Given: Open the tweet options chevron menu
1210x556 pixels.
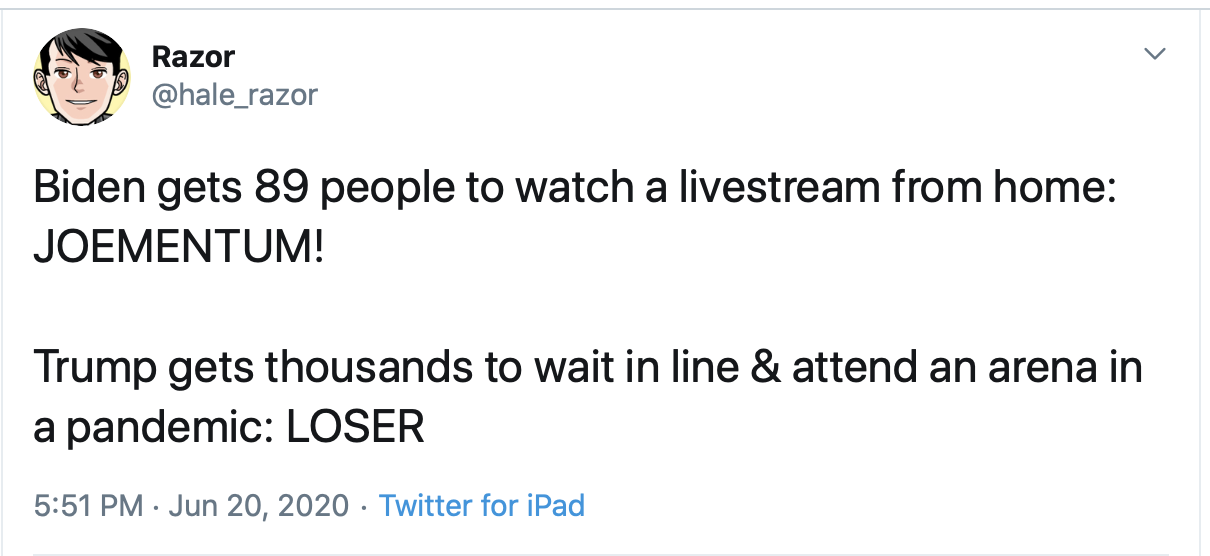Looking at the screenshot, I should [1155, 53].
